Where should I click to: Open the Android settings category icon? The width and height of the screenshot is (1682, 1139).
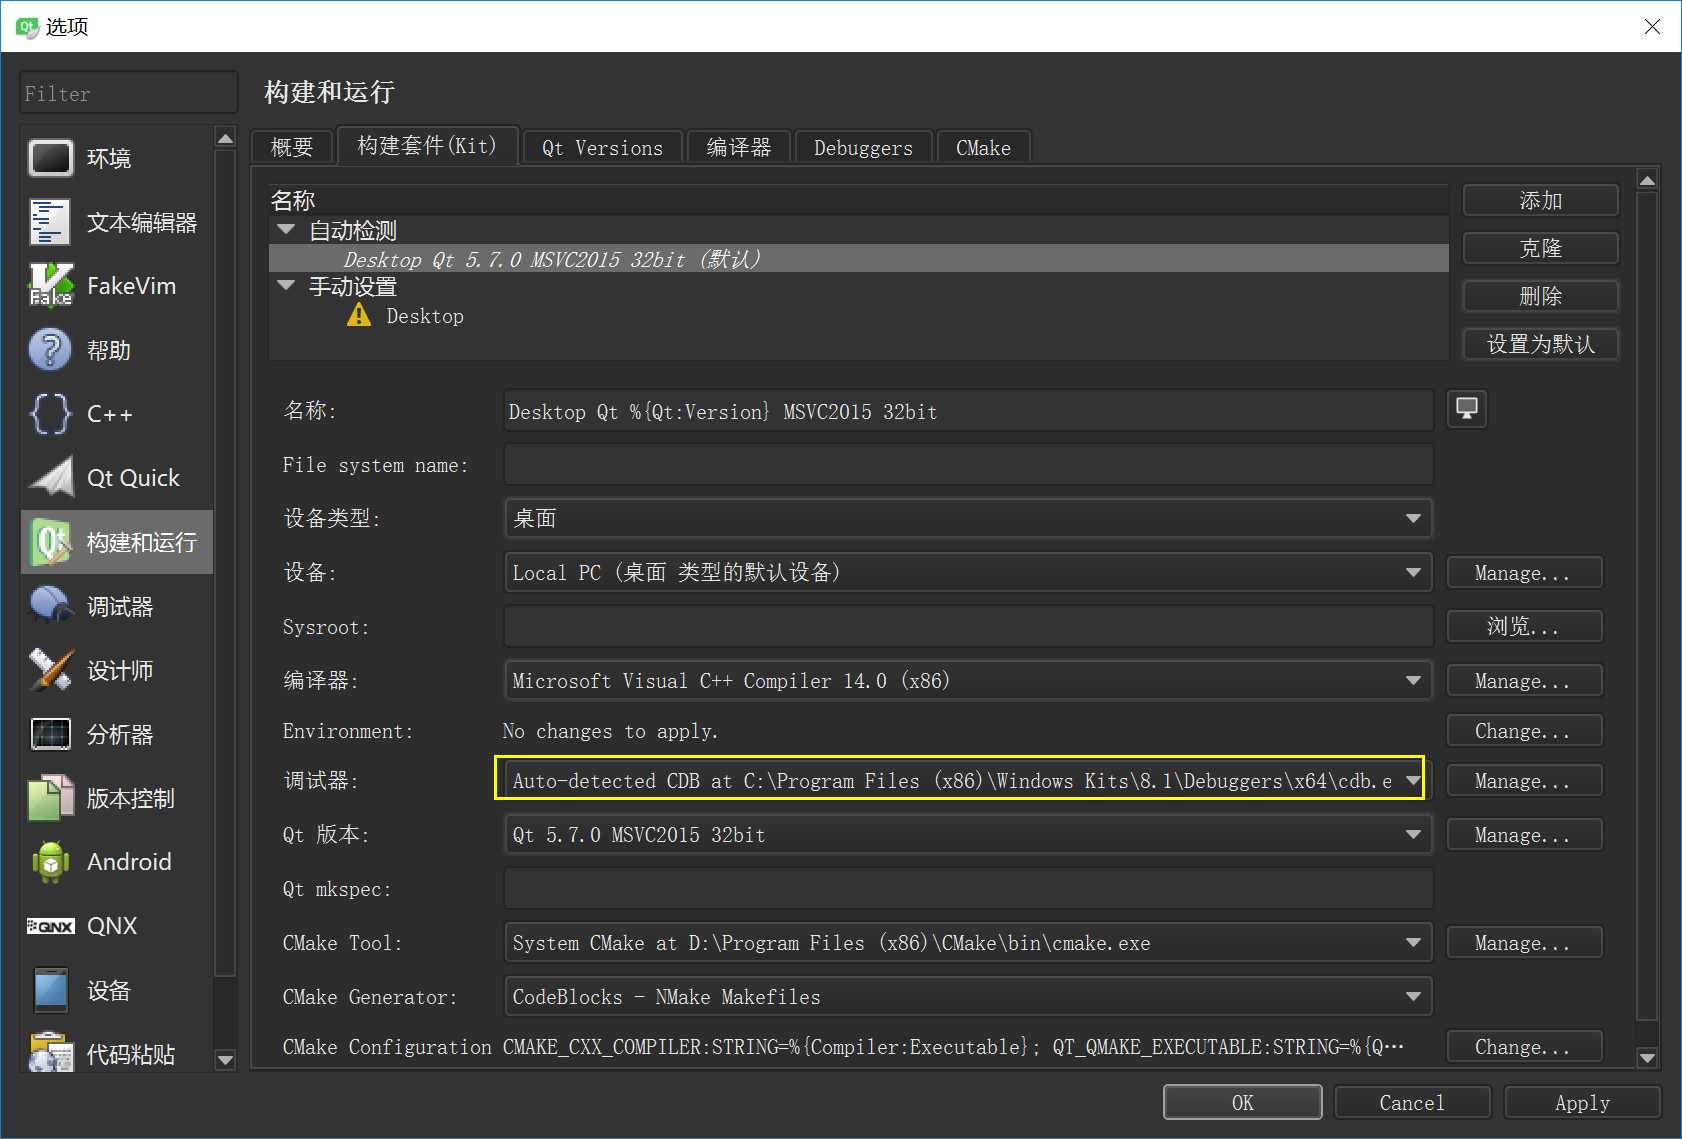pyautogui.click(x=50, y=862)
